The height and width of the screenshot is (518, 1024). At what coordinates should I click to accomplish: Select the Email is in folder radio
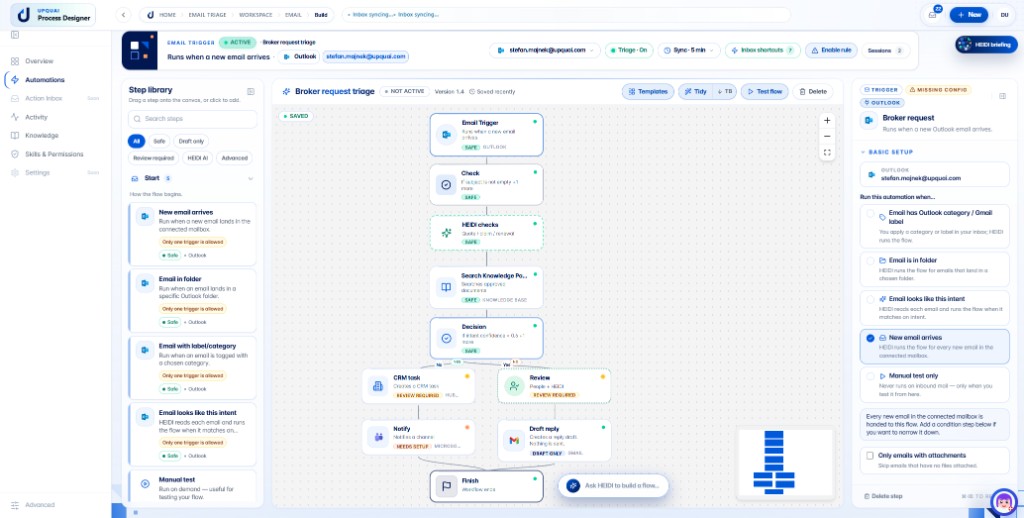[870, 260]
